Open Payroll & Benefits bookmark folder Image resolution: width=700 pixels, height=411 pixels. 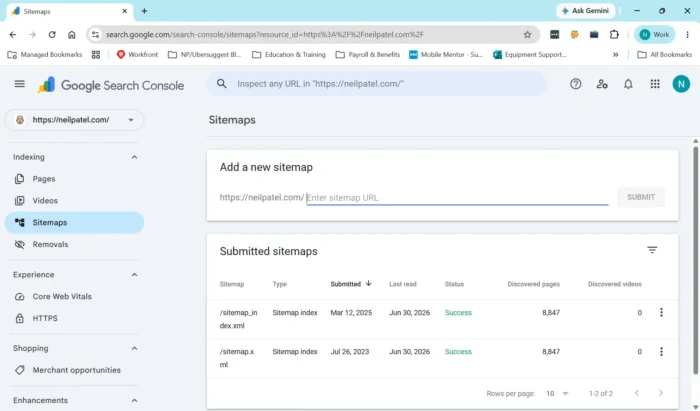367,54
